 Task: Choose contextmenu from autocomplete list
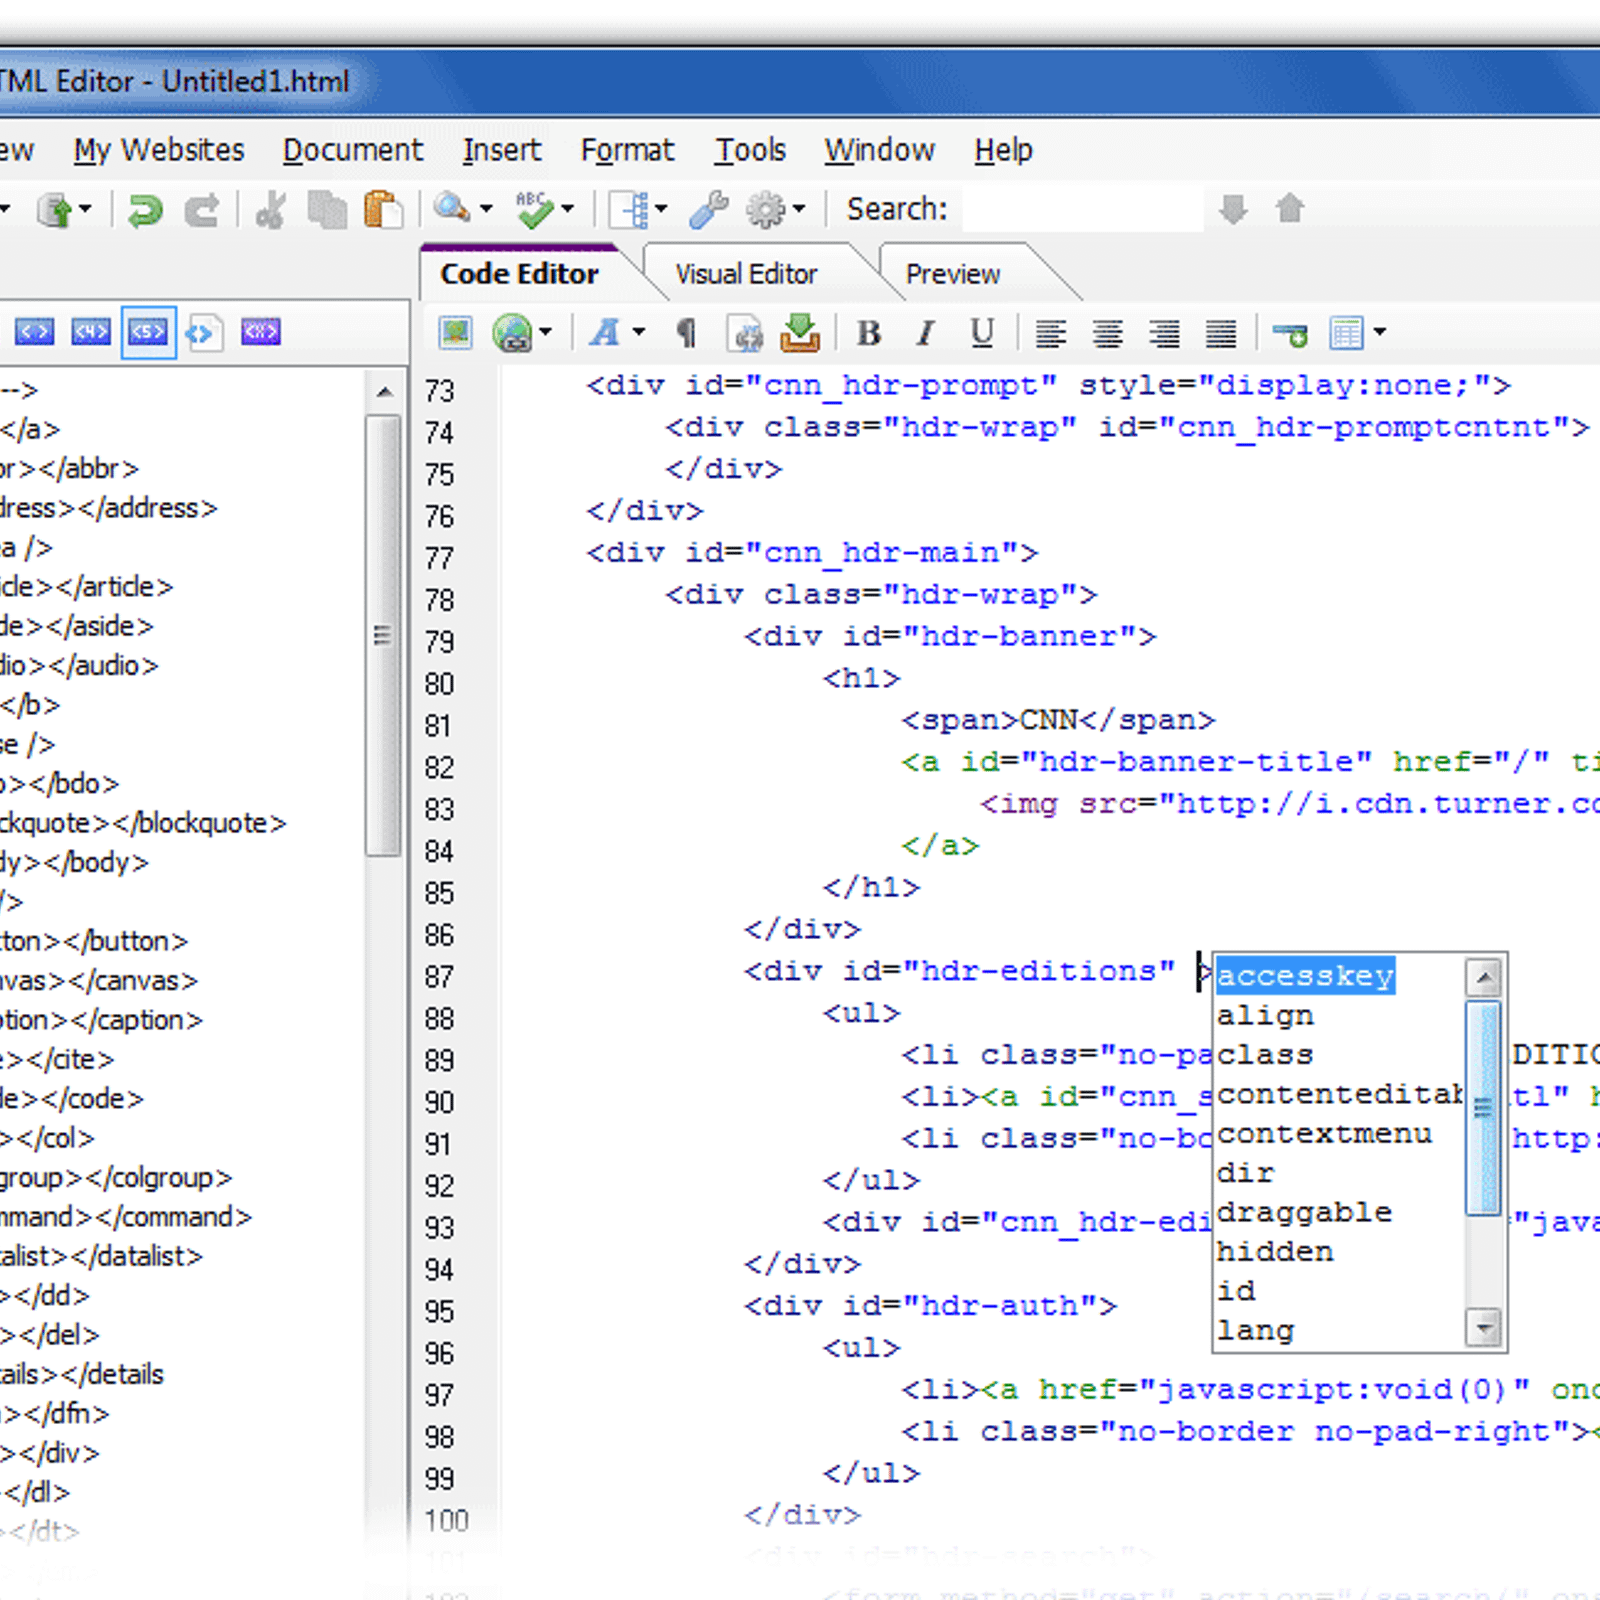click(1324, 1134)
